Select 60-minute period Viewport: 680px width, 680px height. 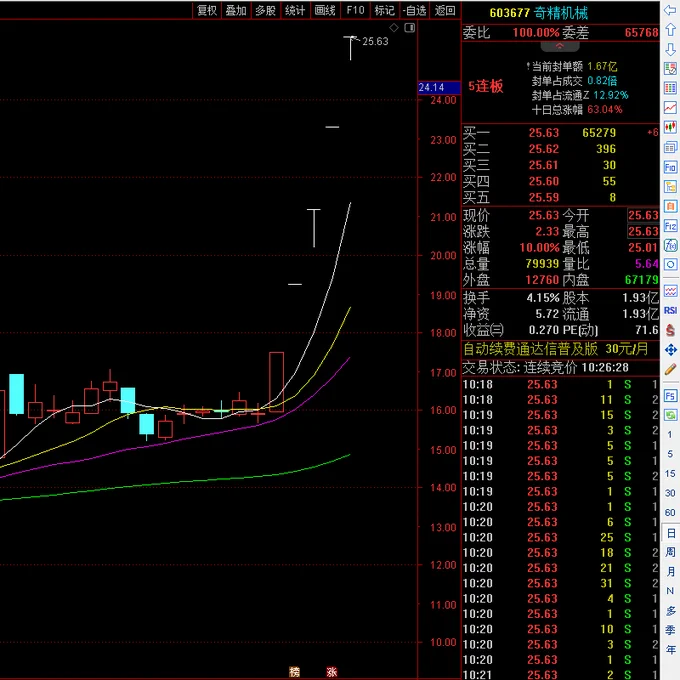pos(670,513)
